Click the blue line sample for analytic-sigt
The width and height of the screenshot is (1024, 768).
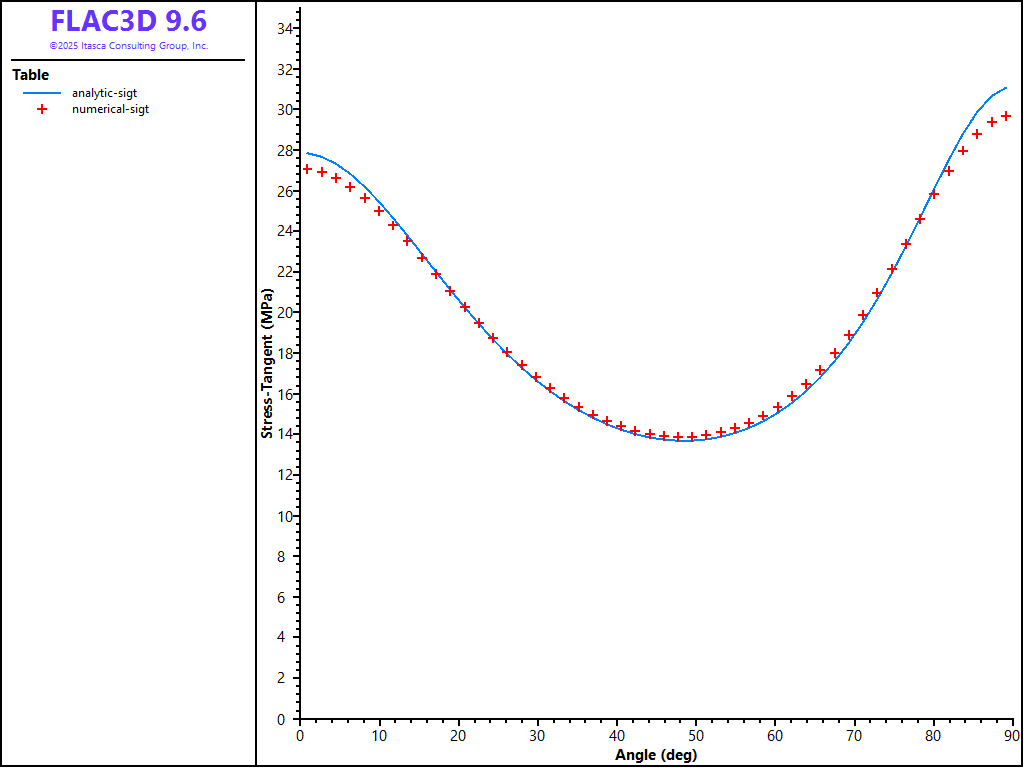pos(41,93)
